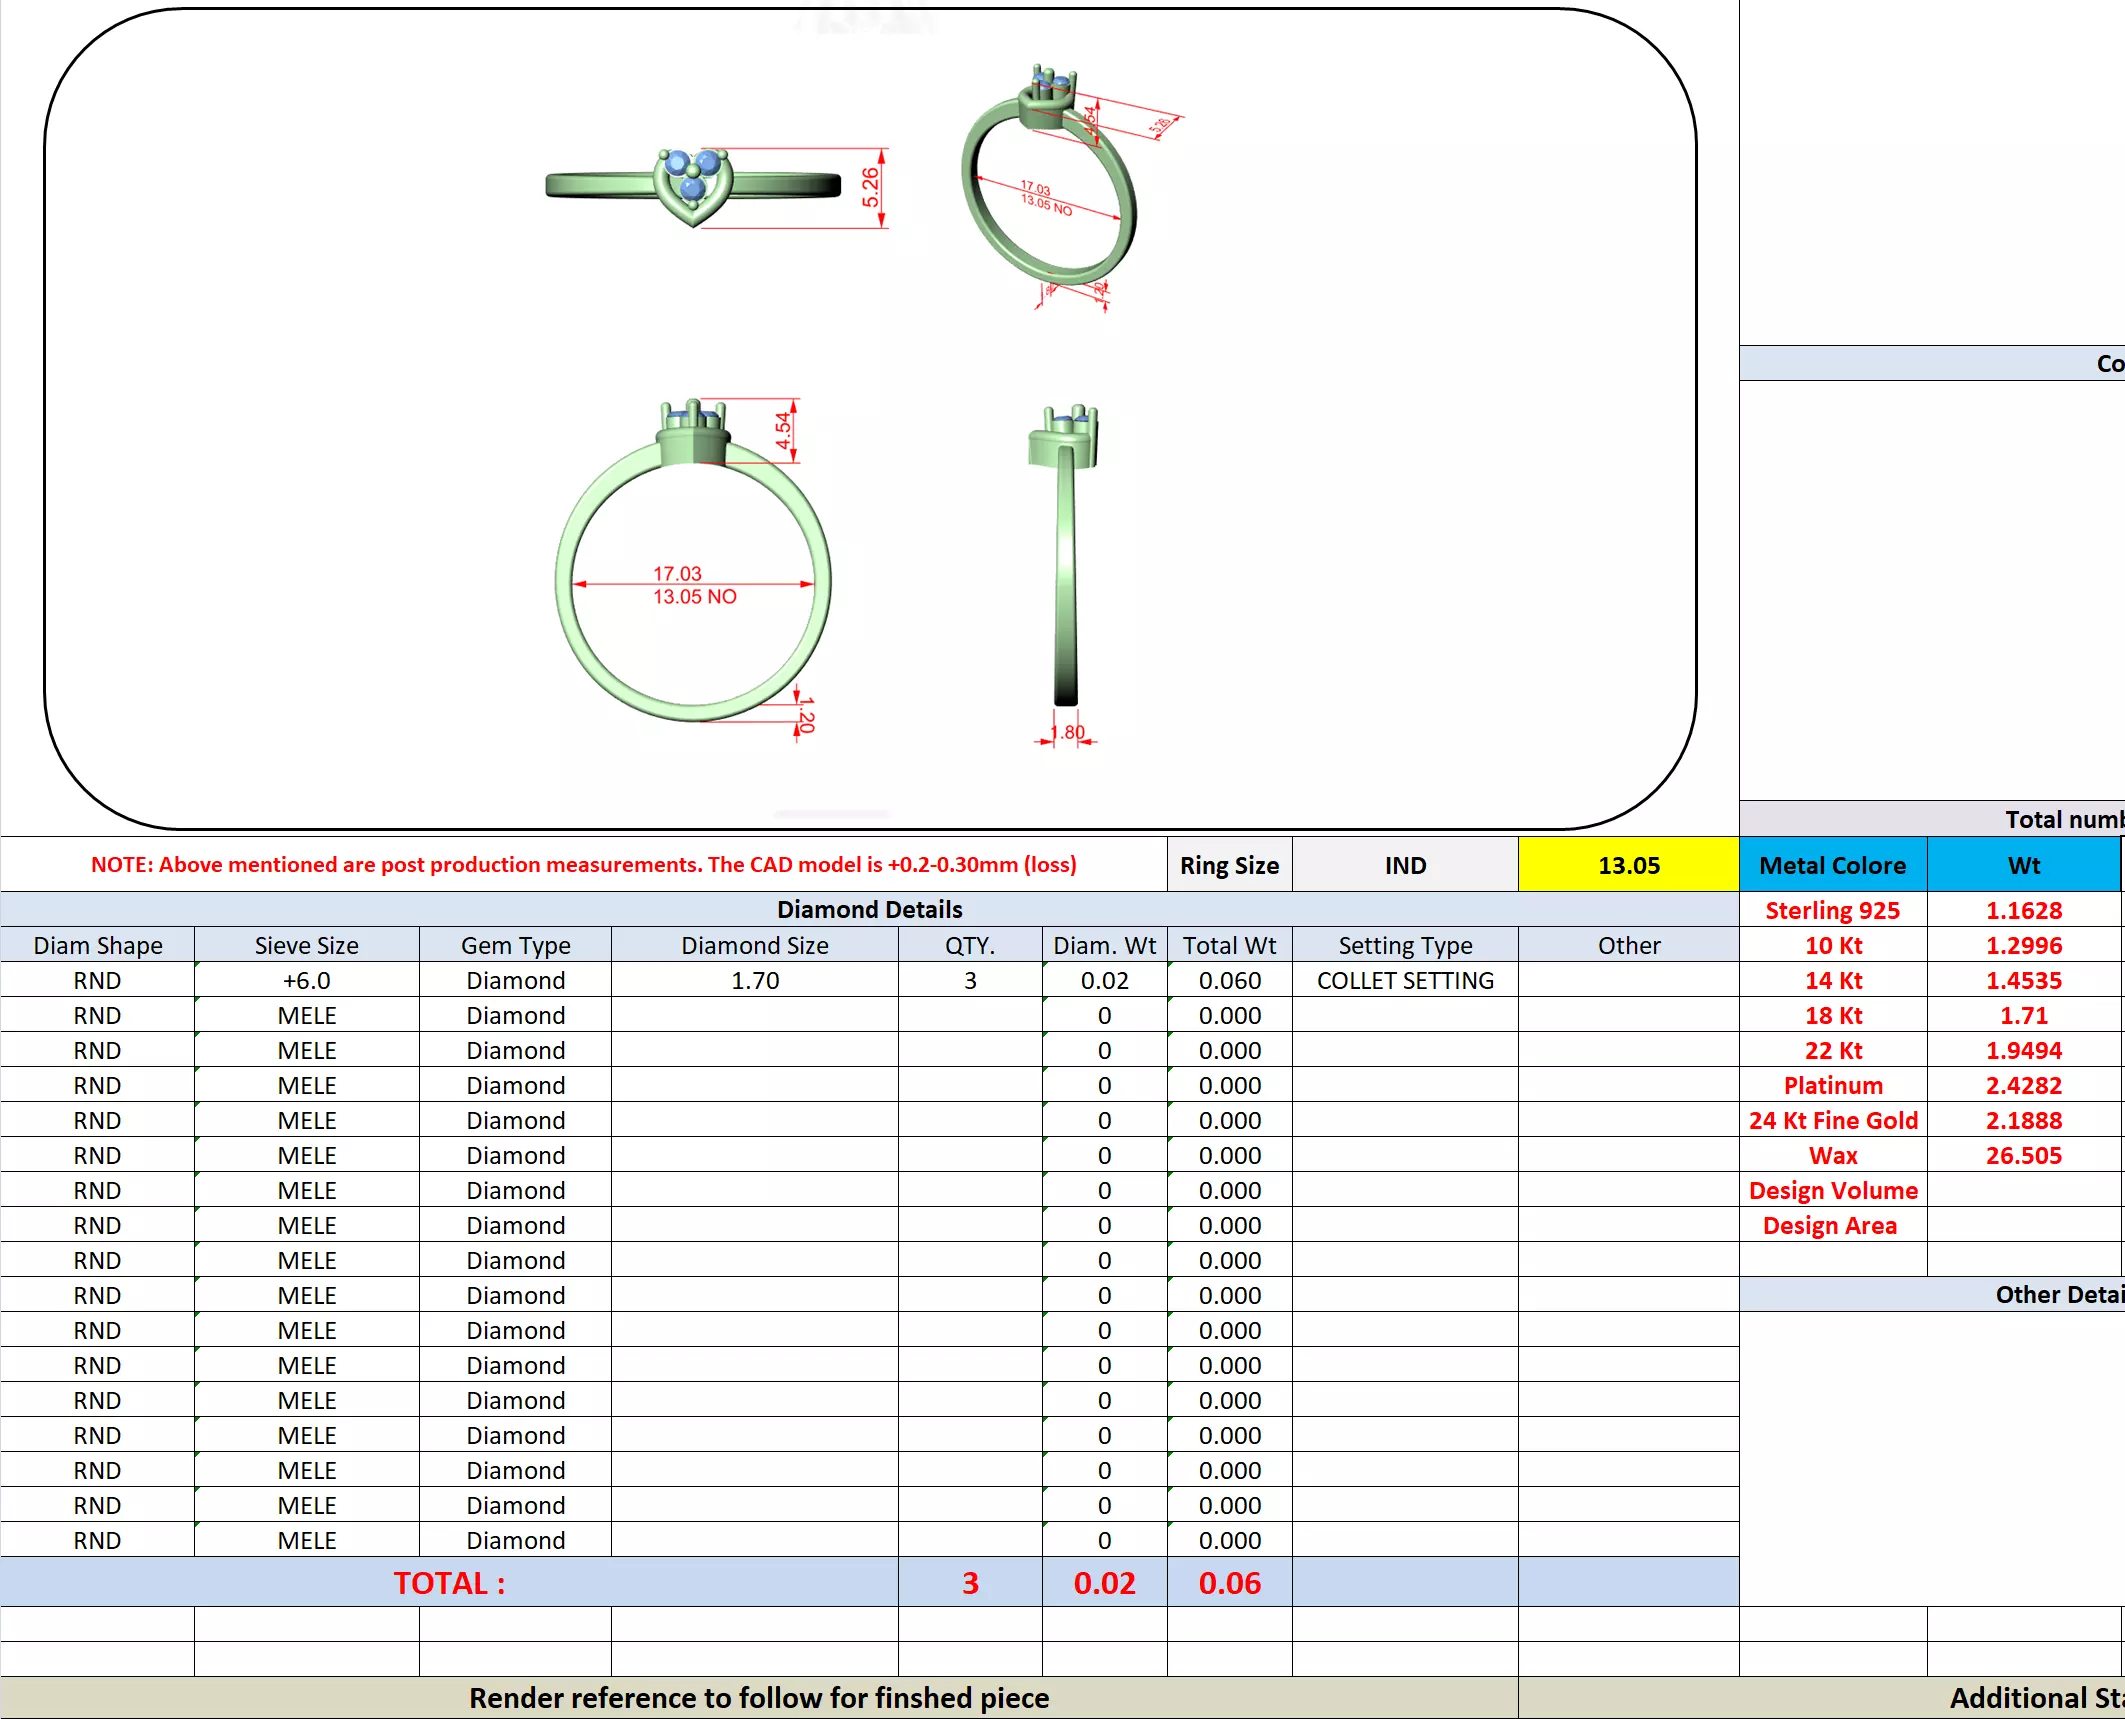The height and width of the screenshot is (1719, 2125).
Task: Click the Ring Size label cell
Action: (1229, 865)
